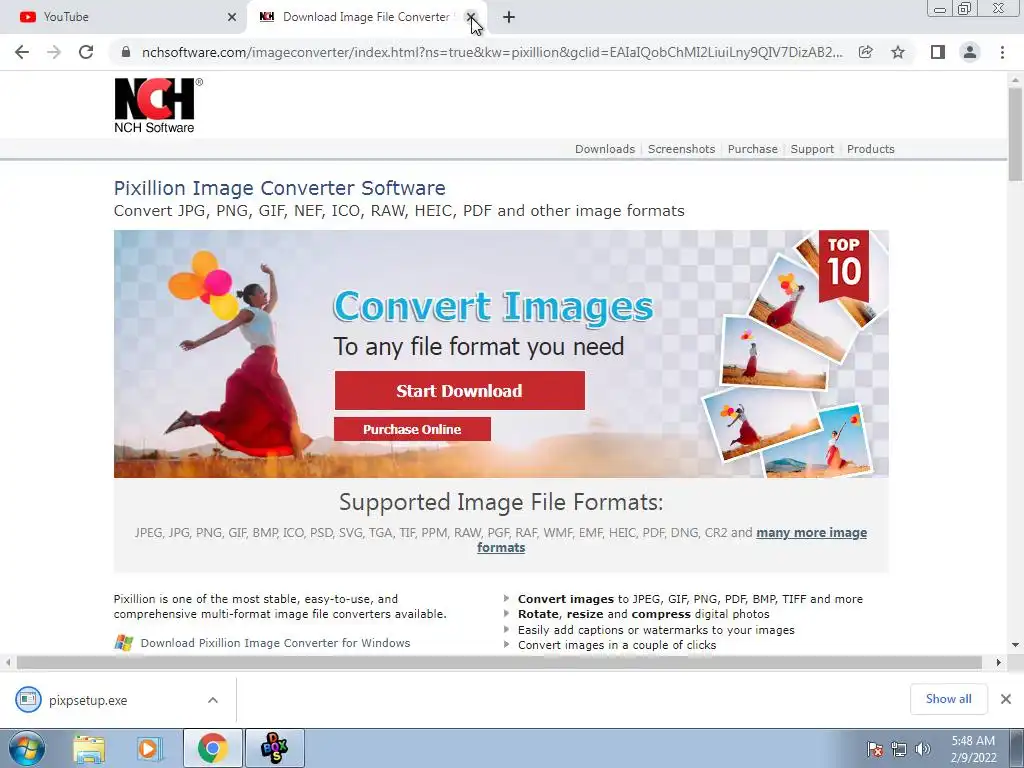Click the Convert images in a couple of clicks bullet
This screenshot has height=768, width=1024.
coord(617,645)
